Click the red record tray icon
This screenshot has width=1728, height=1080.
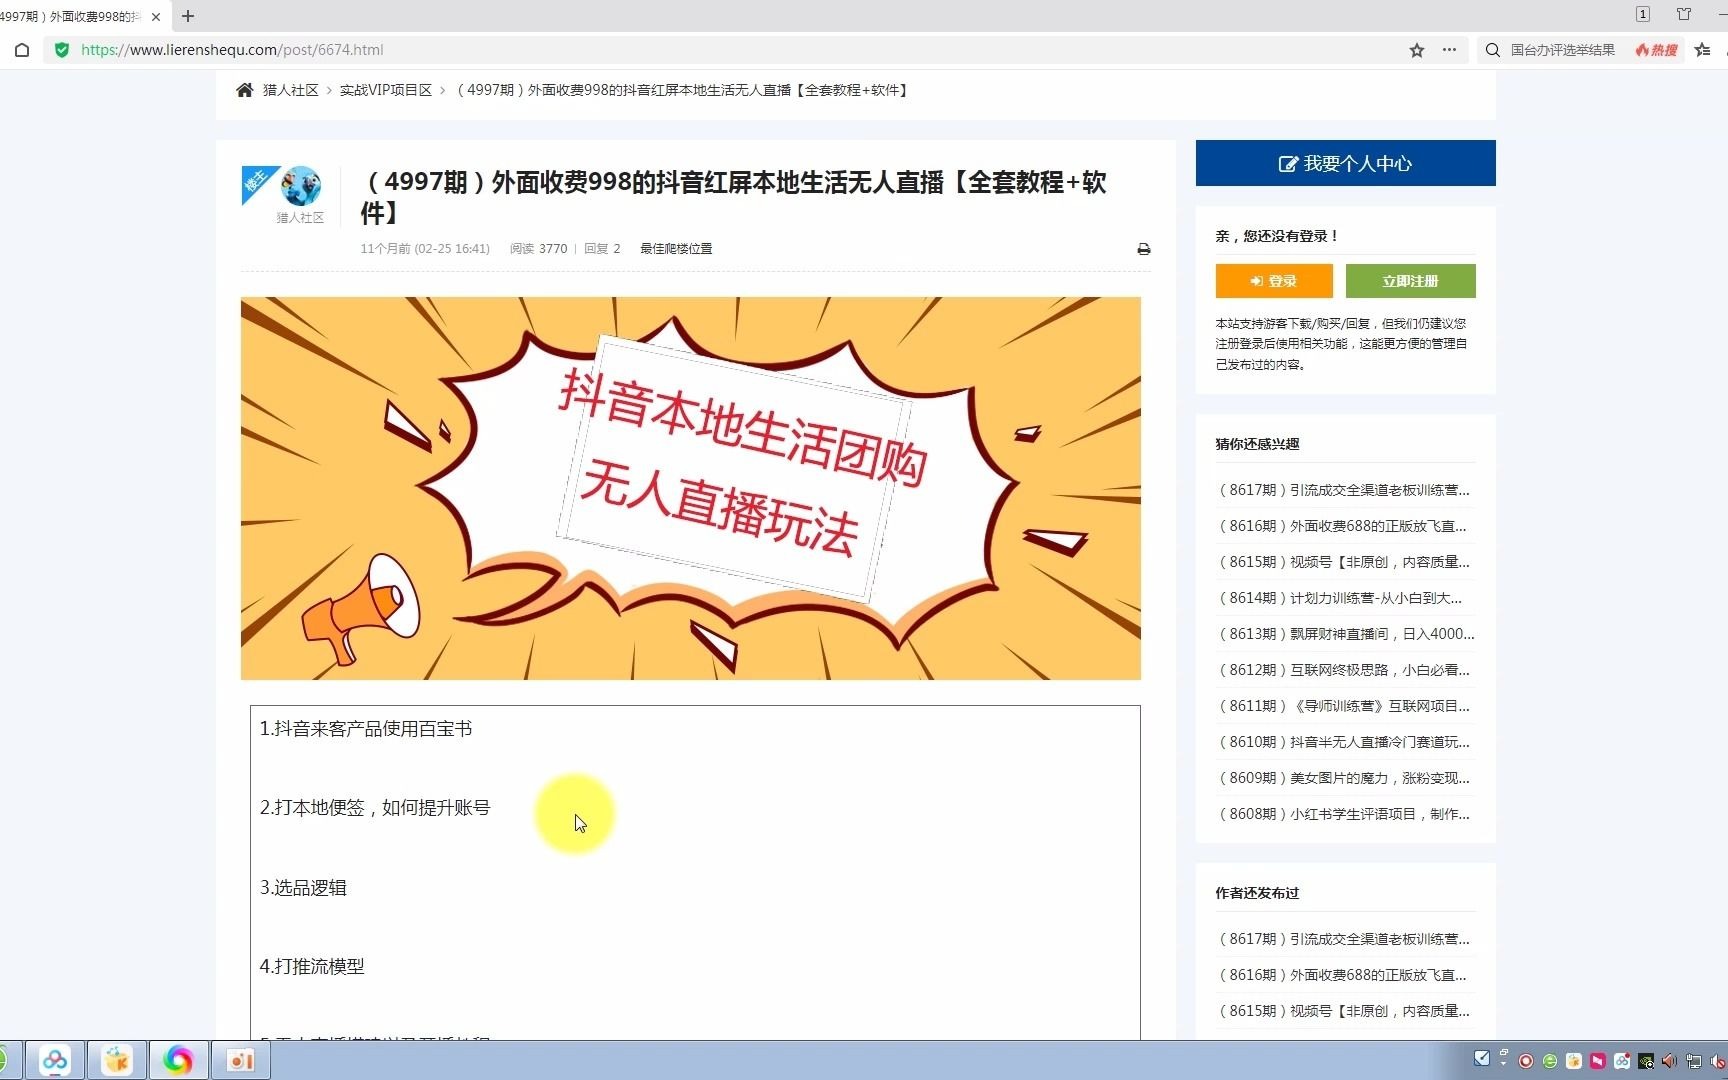(1526, 1061)
